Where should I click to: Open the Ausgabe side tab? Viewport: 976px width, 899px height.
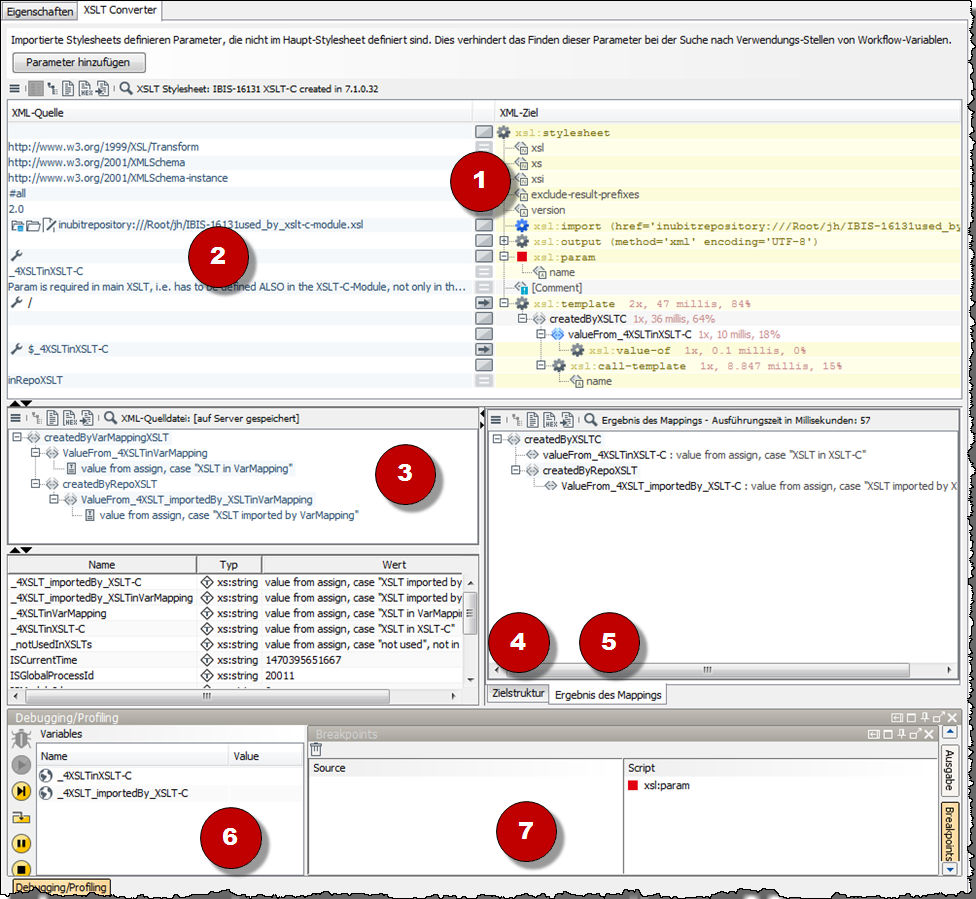[949, 769]
